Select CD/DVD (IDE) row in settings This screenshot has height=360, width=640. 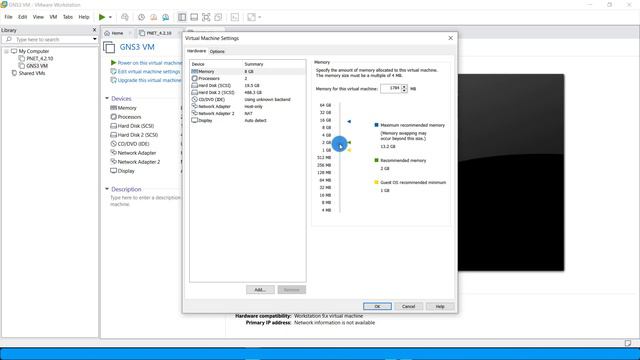click(x=248, y=100)
